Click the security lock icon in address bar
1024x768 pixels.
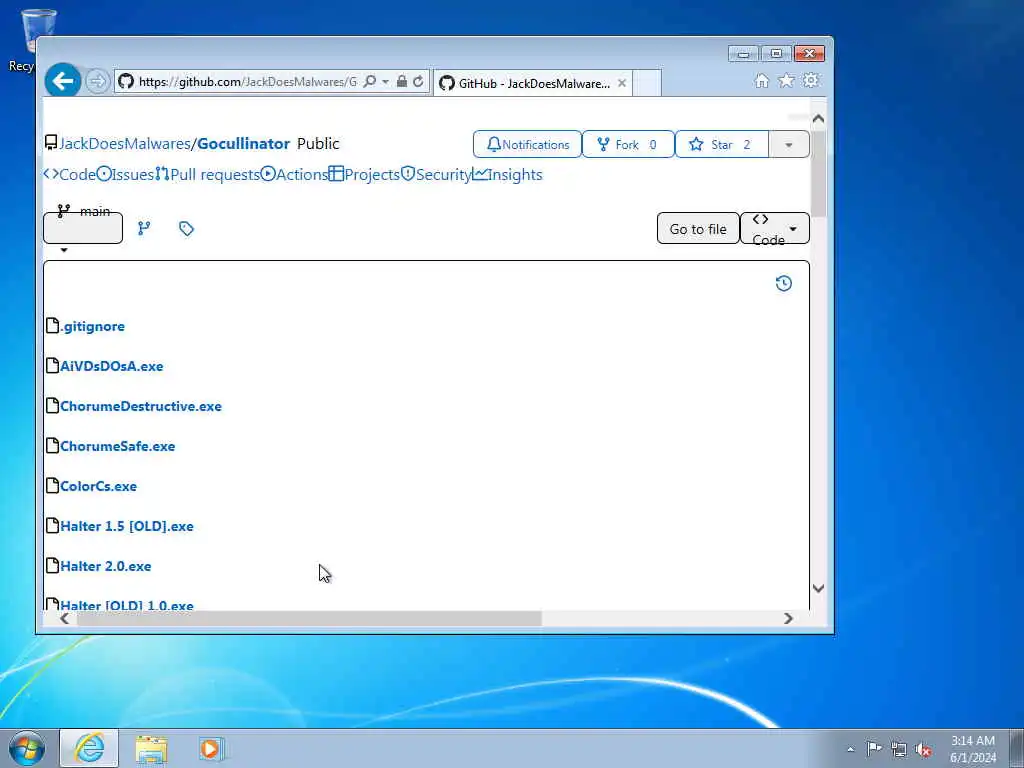pos(402,82)
